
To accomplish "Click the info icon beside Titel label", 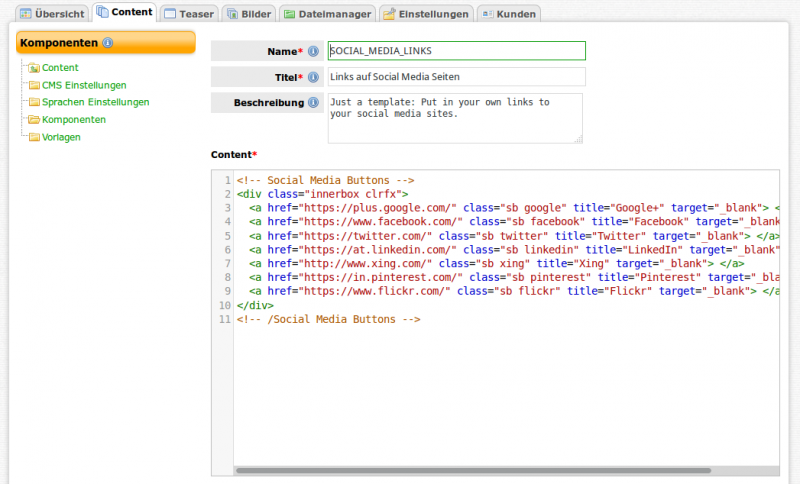I will (x=313, y=77).
